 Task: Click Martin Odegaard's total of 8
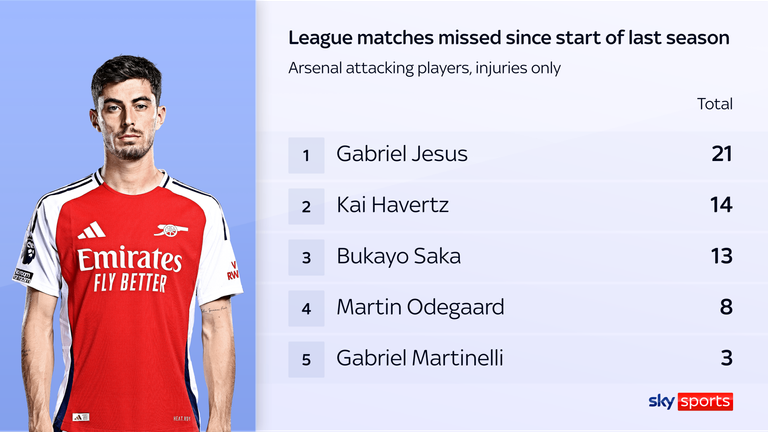click(x=726, y=307)
